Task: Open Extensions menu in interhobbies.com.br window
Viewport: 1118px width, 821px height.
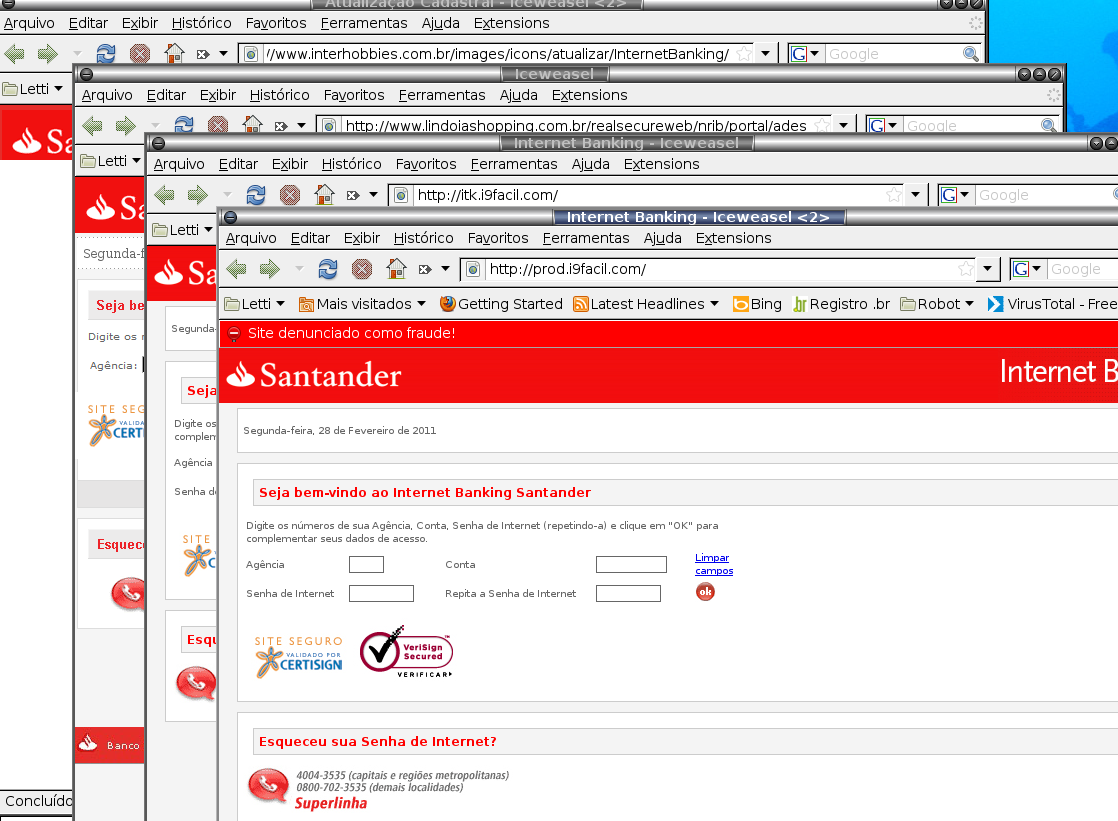Action: [511, 23]
